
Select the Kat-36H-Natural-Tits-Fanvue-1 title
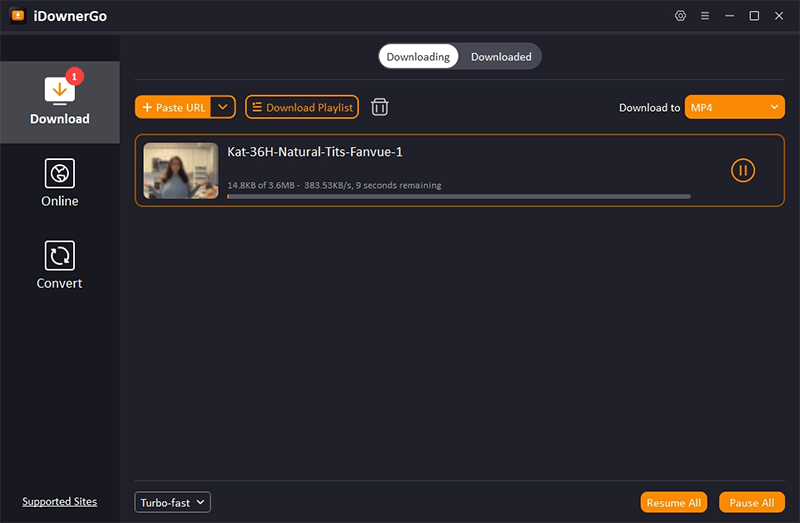pos(315,152)
